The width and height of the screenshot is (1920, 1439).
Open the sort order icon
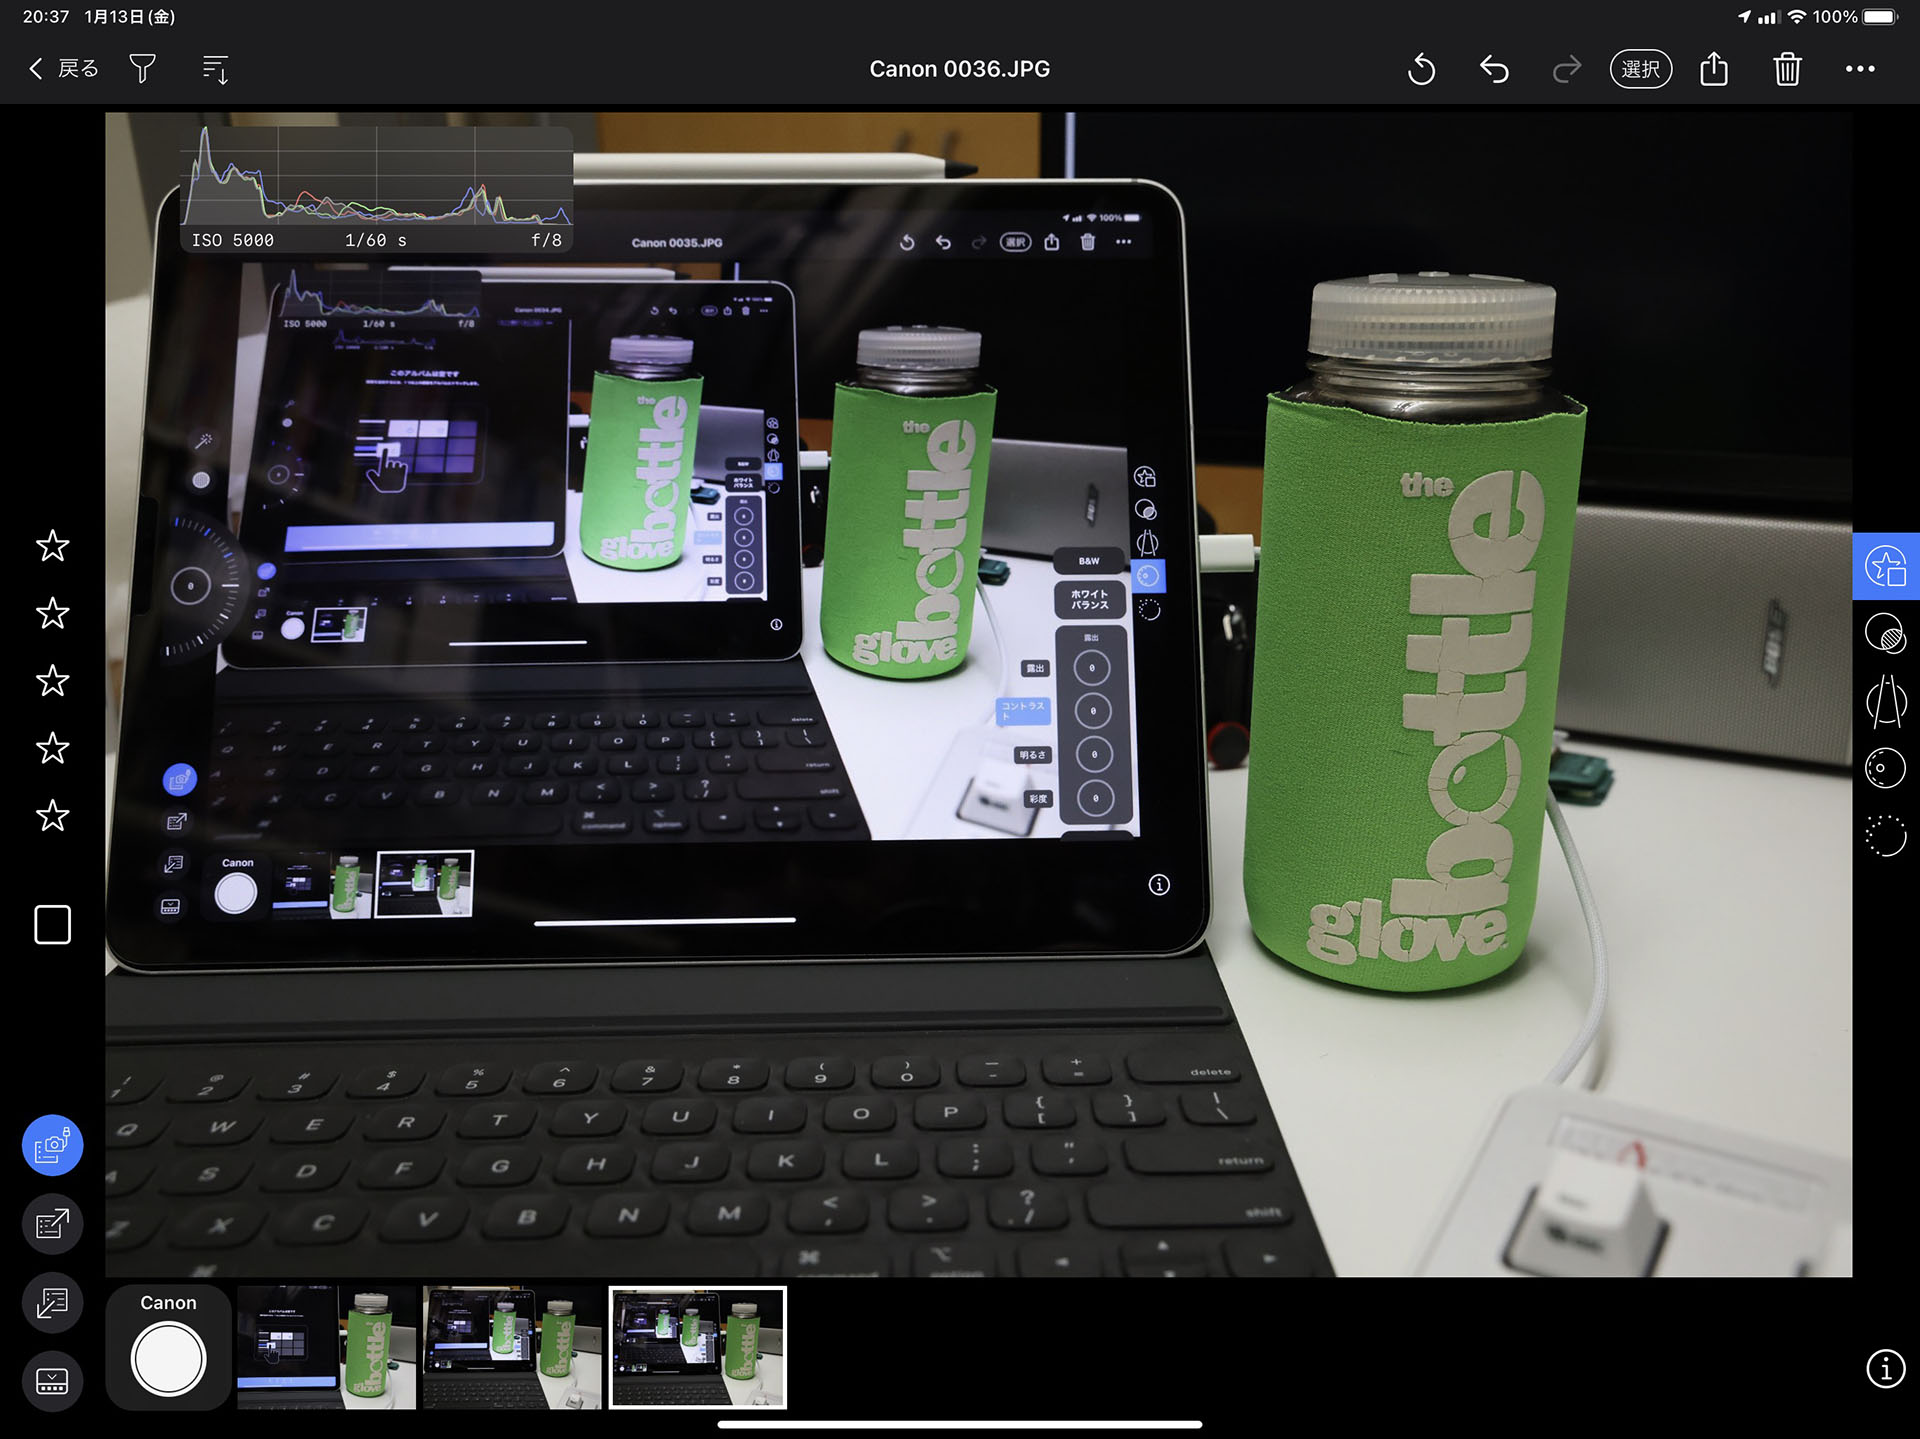tap(216, 69)
